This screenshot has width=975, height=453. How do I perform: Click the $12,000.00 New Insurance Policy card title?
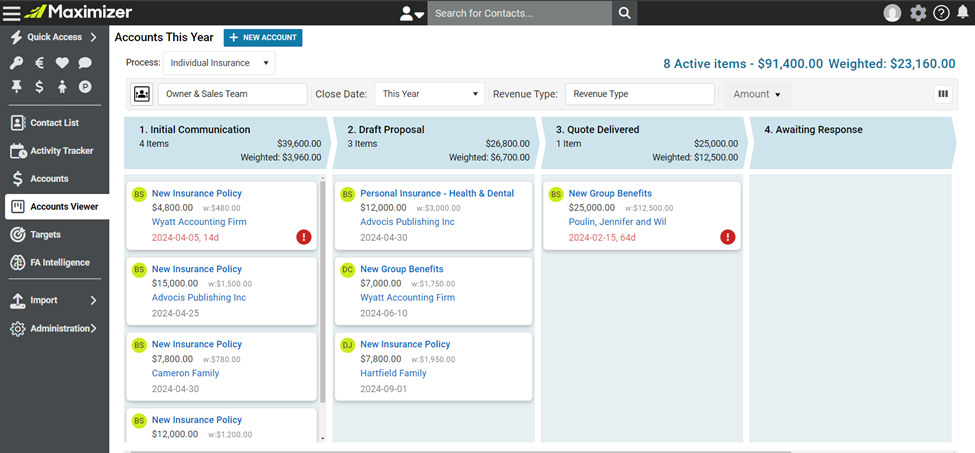[196, 420]
